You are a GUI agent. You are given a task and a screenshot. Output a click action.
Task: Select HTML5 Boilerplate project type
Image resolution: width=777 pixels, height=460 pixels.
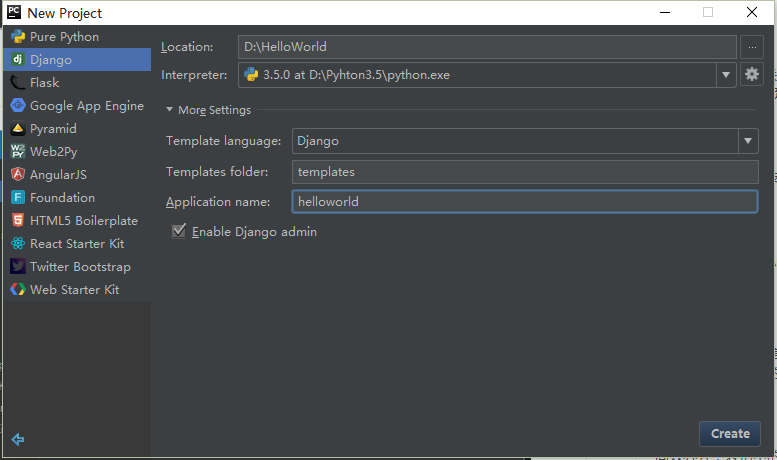(x=77, y=221)
